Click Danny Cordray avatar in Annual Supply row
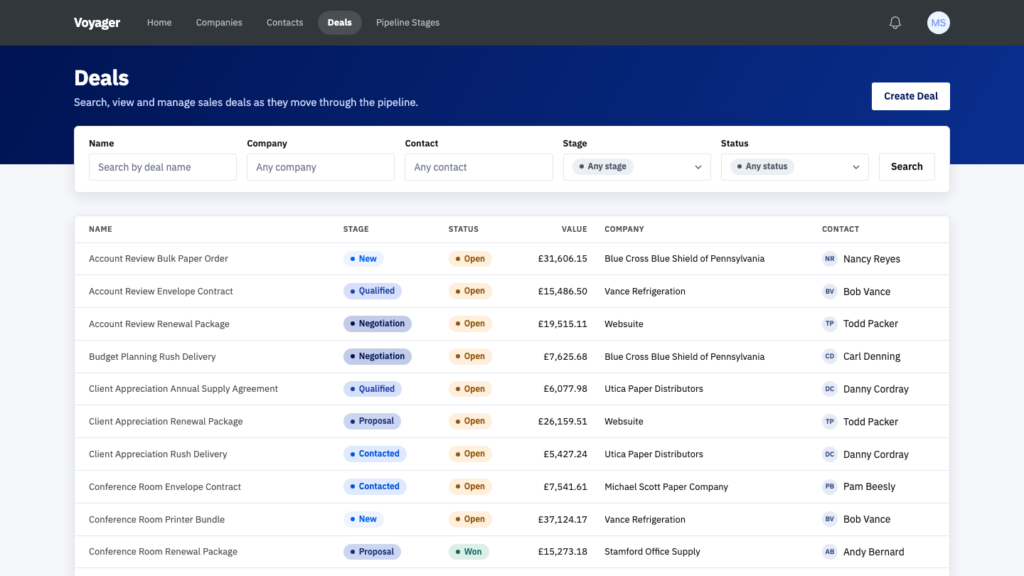Screen dimensions: 1024x576 (x=829, y=389)
